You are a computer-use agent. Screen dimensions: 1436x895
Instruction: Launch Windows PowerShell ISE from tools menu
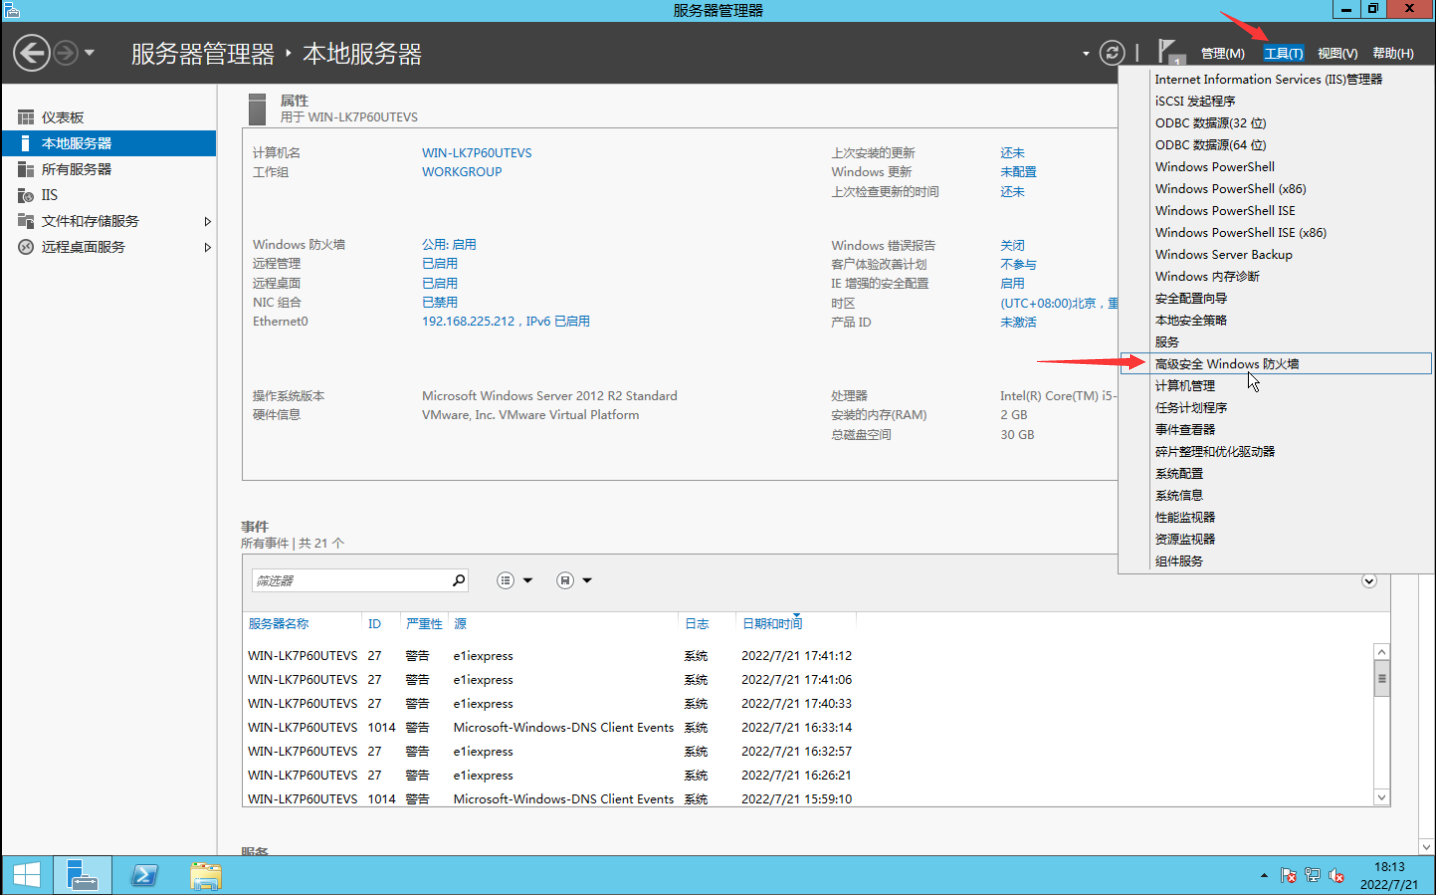point(1275,211)
